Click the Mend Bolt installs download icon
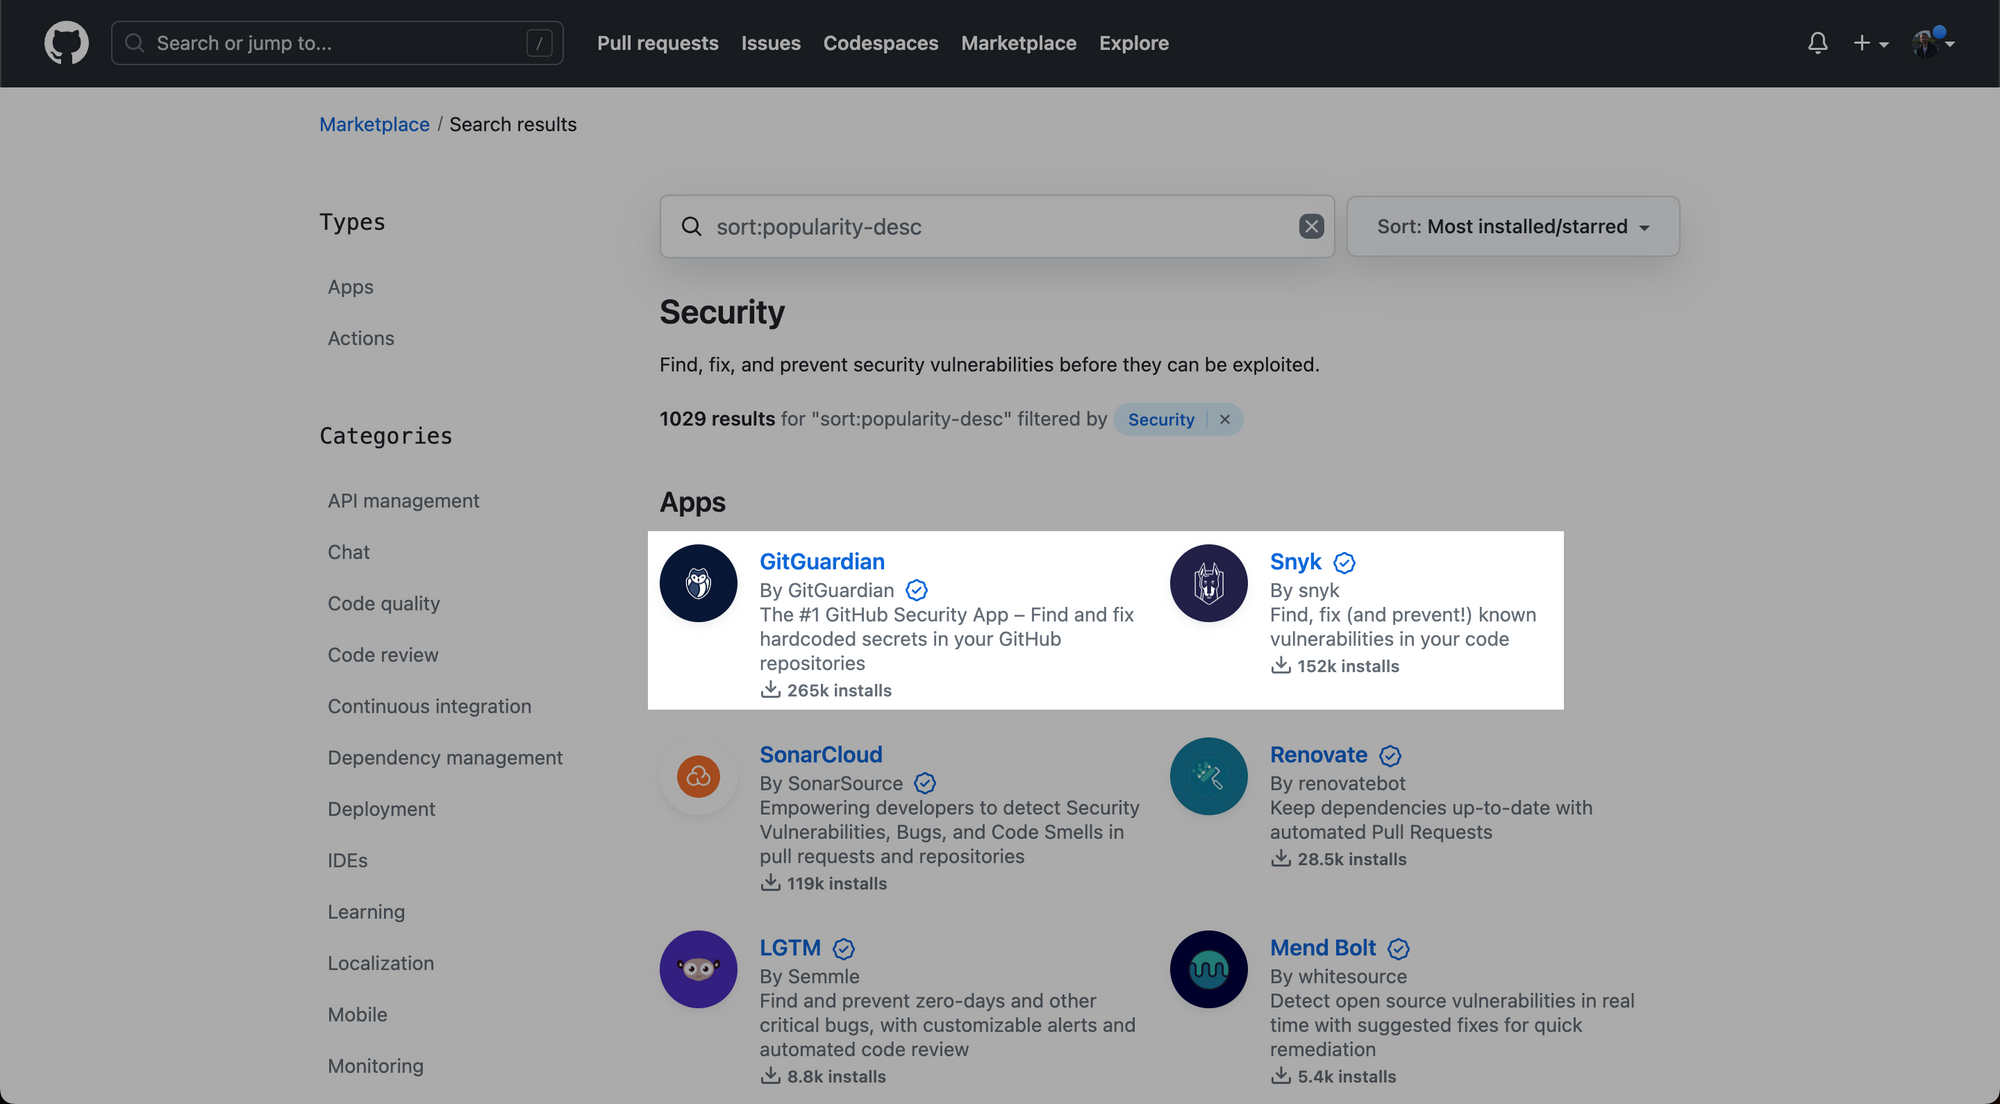The width and height of the screenshot is (2000, 1104). (1281, 1075)
